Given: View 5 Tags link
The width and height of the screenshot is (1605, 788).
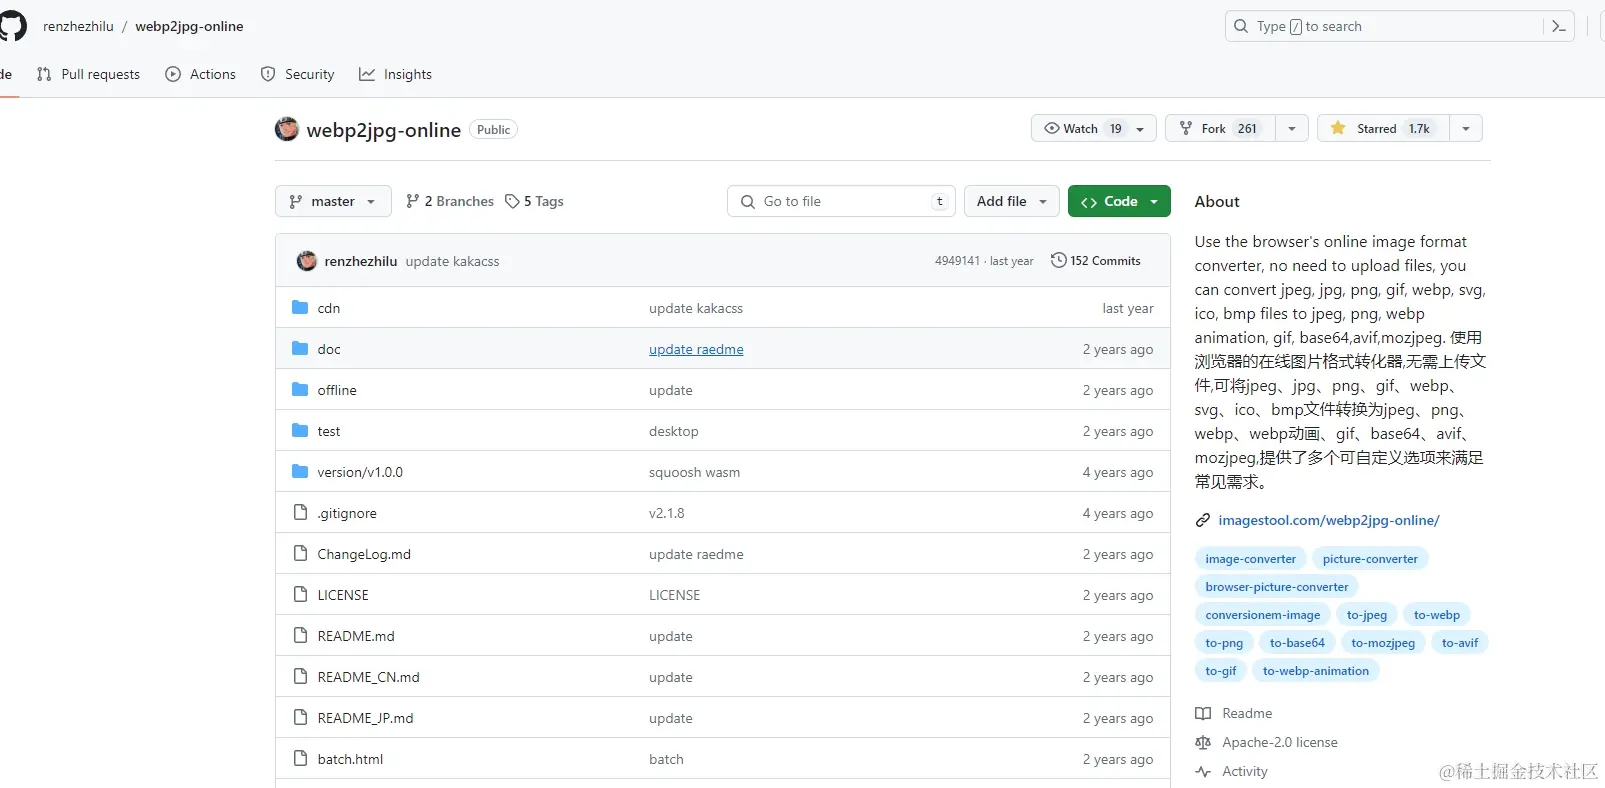Looking at the screenshot, I should pos(534,201).
